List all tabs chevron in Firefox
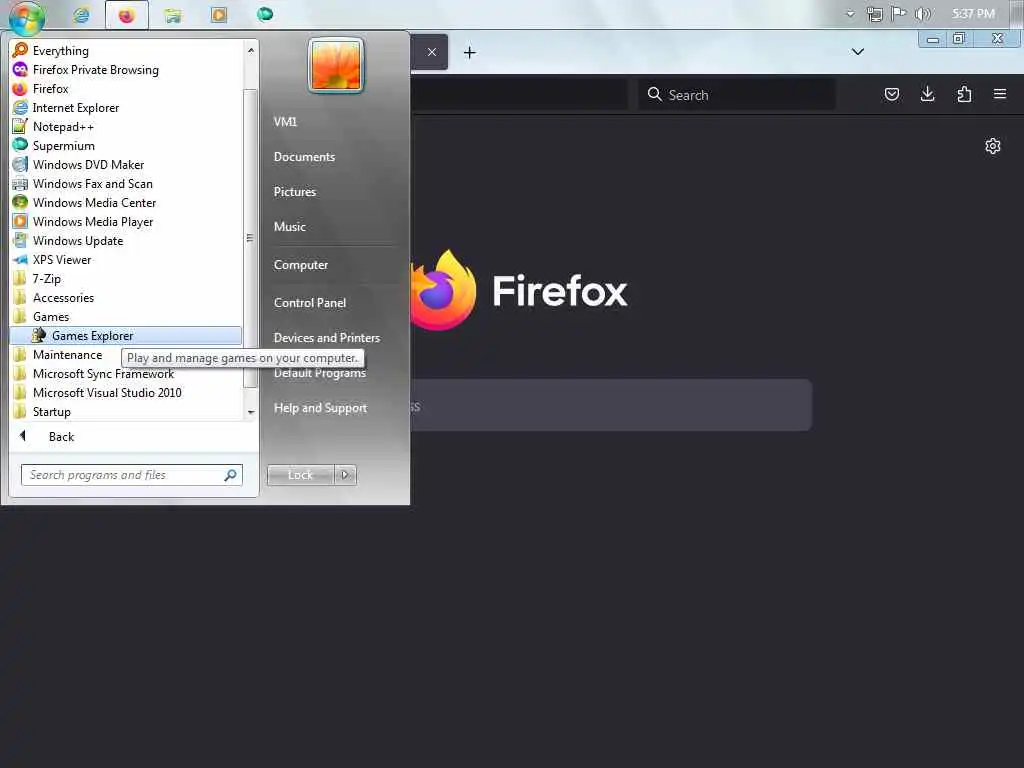This screenshot has width=1024, height=768. [858, 52]
